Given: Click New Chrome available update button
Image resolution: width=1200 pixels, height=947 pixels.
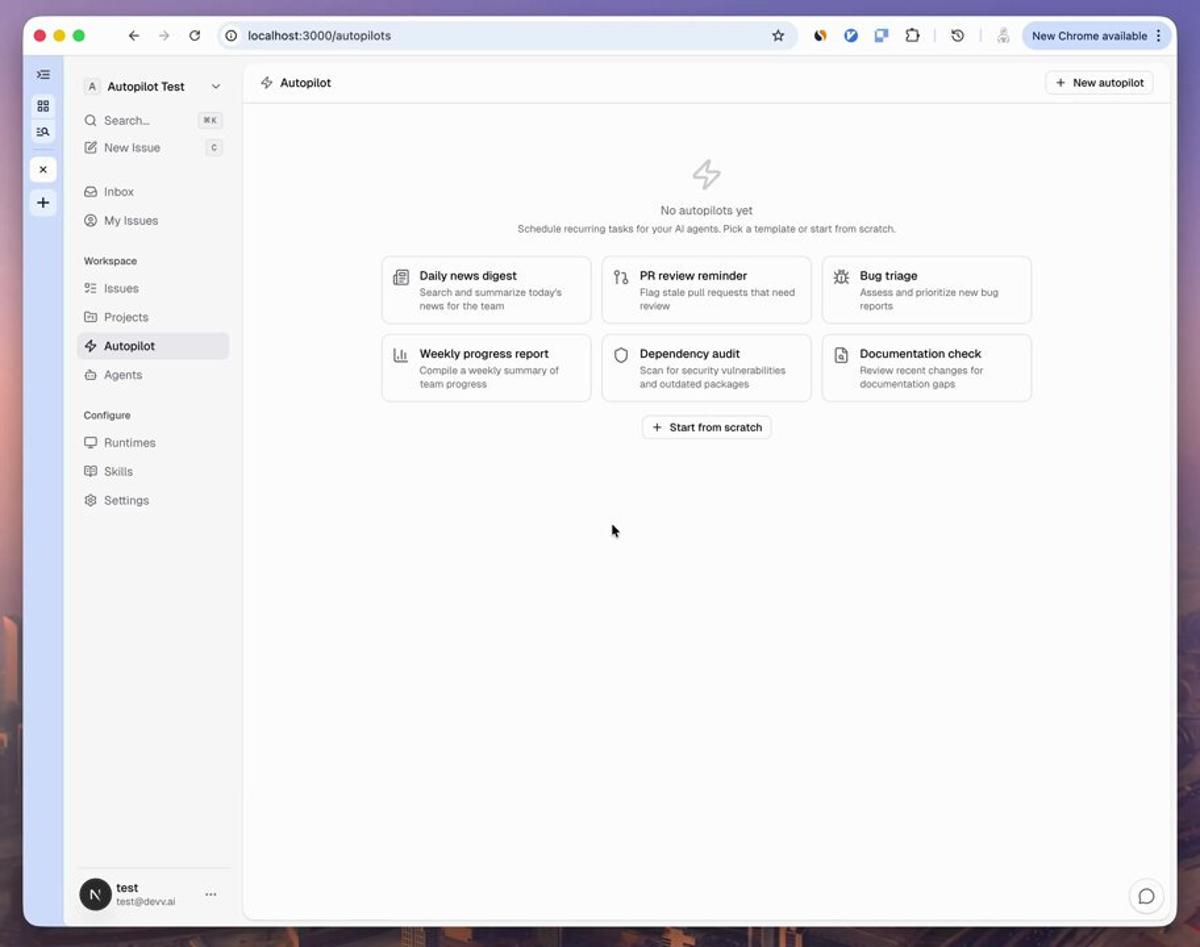Looking at the screenshot, I should [x=1089, y=36].
